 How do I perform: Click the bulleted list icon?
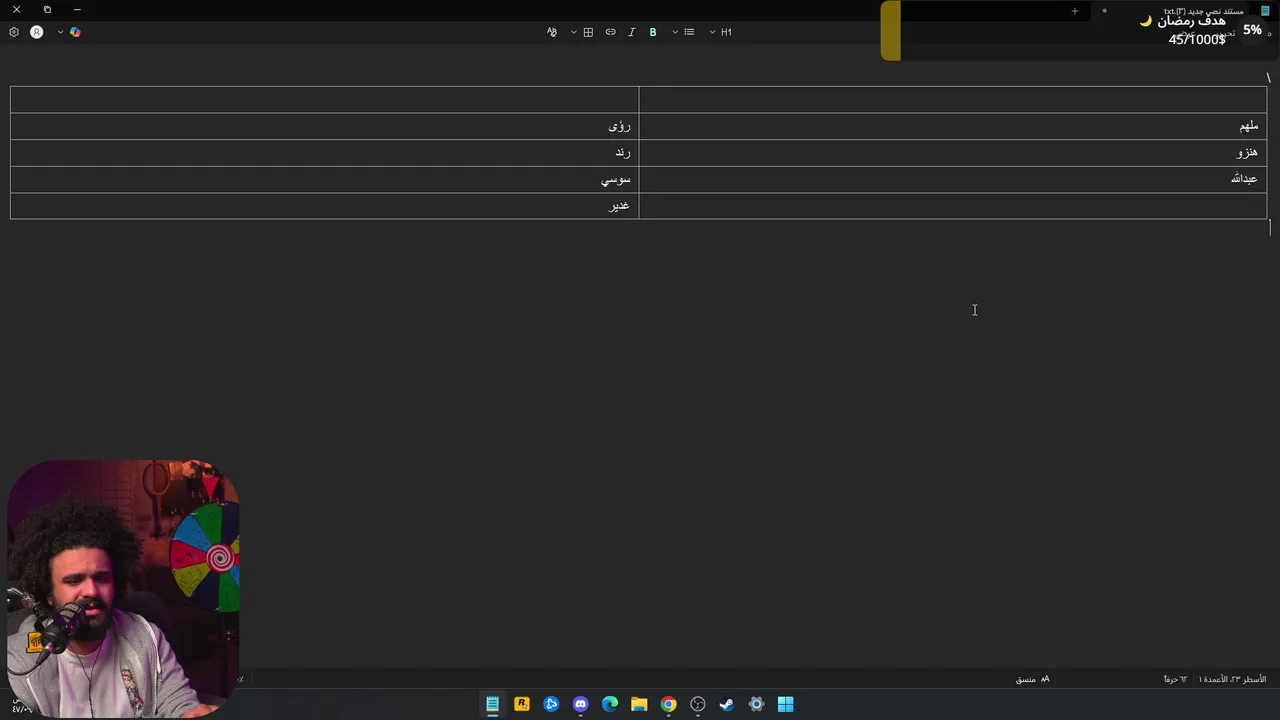(x=689, y=32)
